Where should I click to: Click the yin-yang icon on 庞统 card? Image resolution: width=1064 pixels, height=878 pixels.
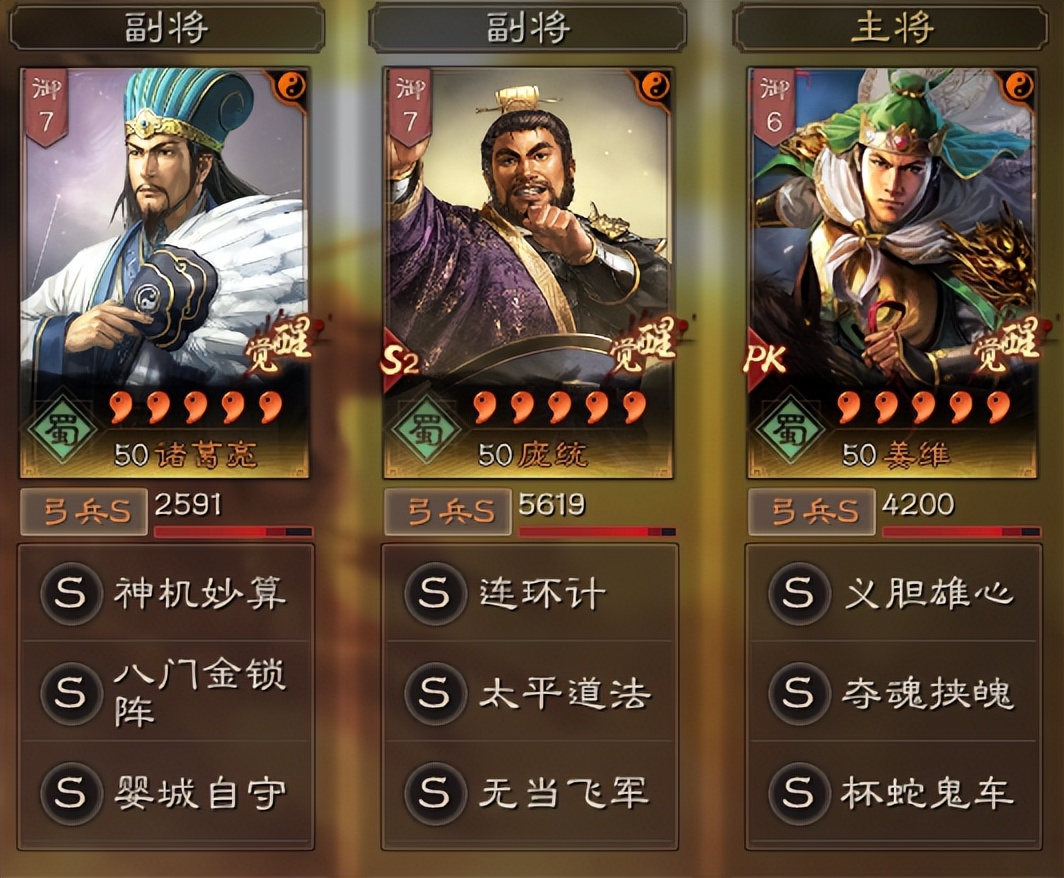click(x=656, y=86)
